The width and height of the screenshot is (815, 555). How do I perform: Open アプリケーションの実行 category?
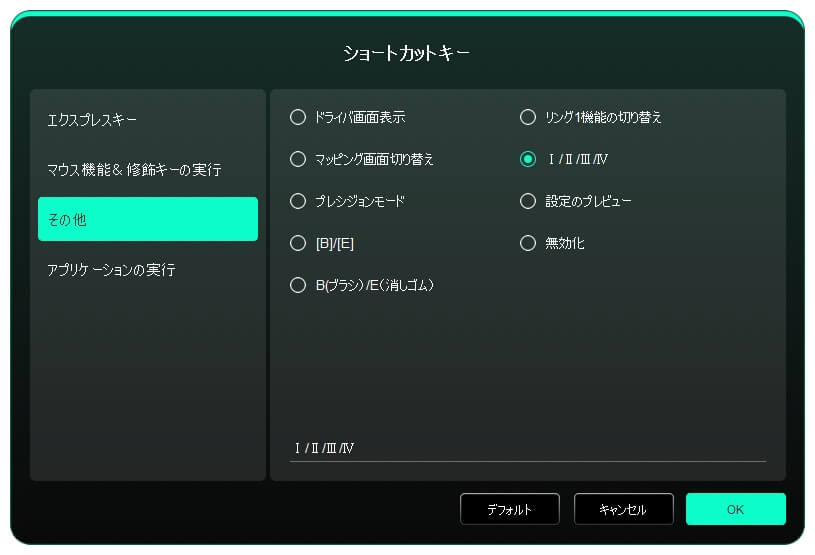pos(148,270)
